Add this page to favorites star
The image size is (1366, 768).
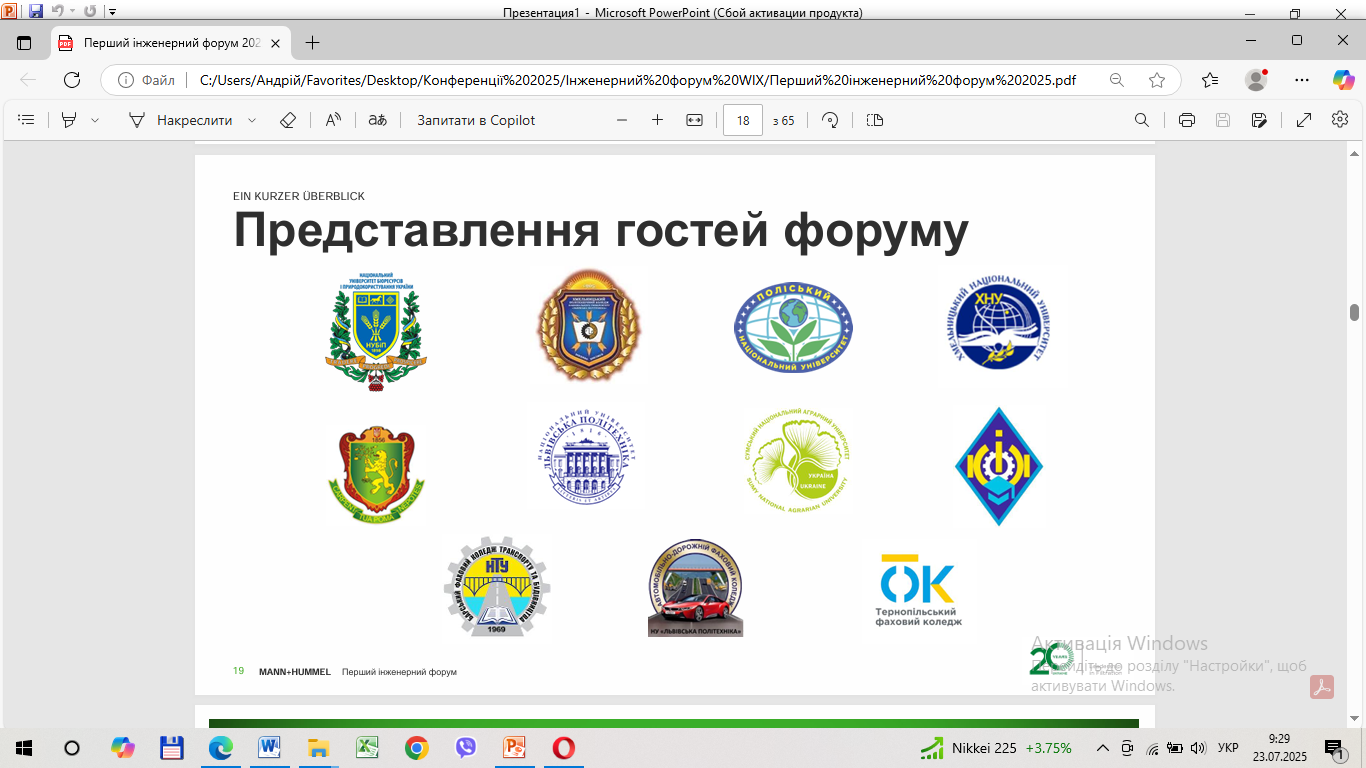(x=1157, y=80)
